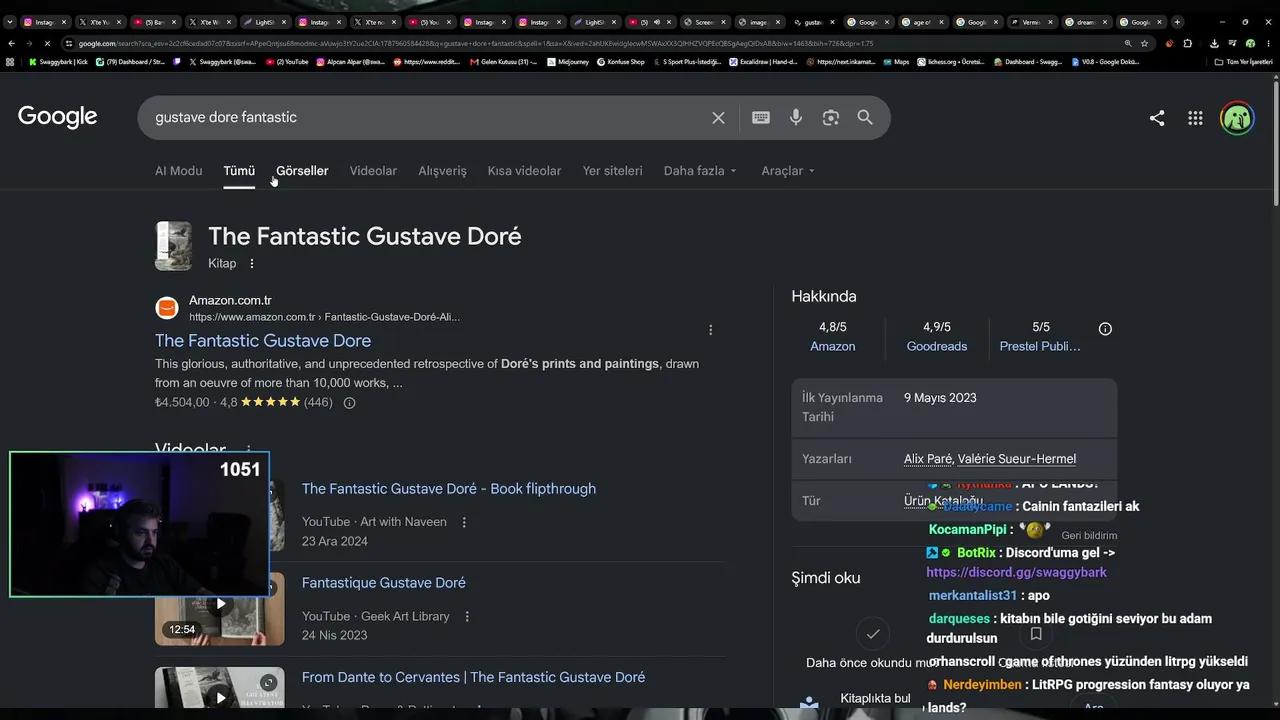Show info about the Amazon rating
The height and width of the screenshot is (720, 1280).
349,403
